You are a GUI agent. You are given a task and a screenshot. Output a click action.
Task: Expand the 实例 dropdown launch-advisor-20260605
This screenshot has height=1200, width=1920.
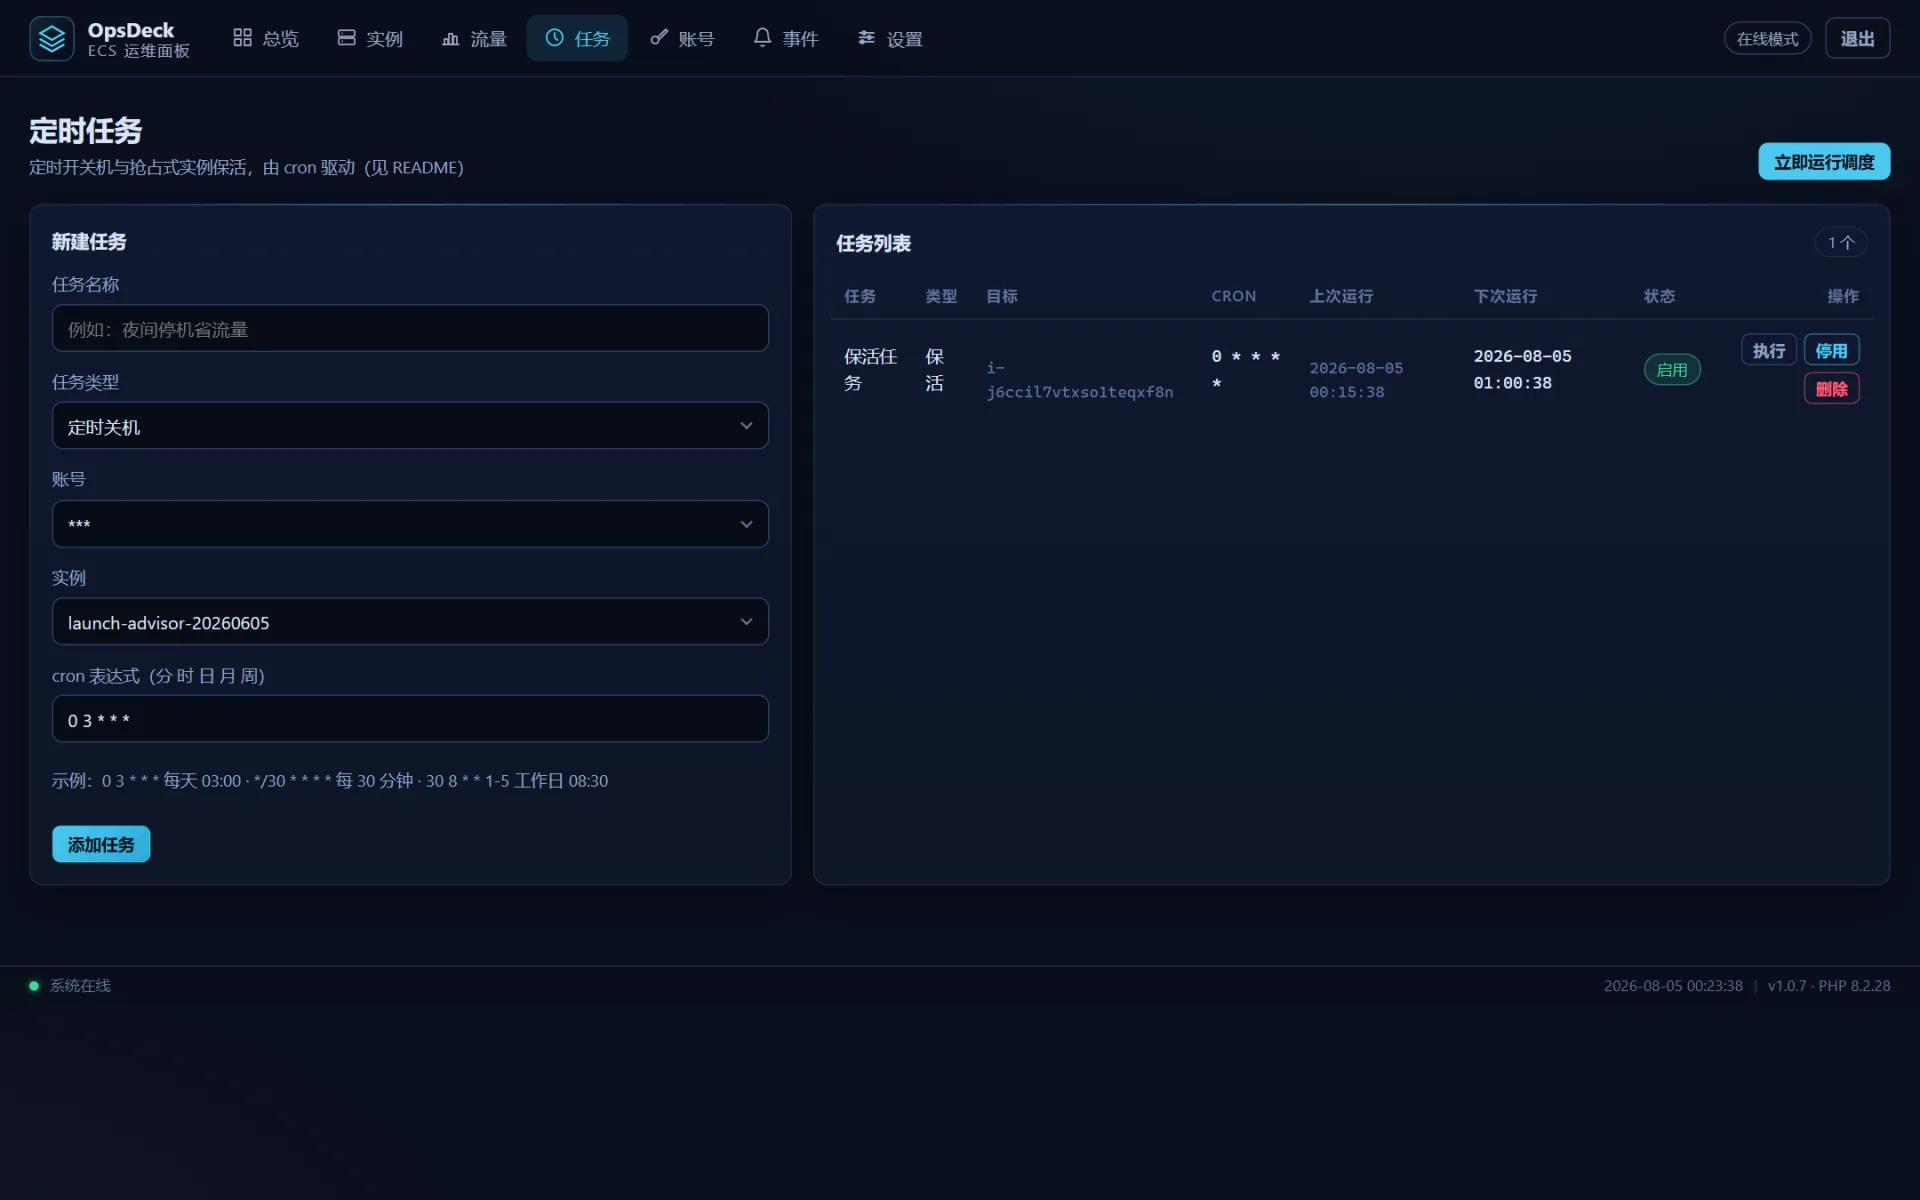click(410, 622)
